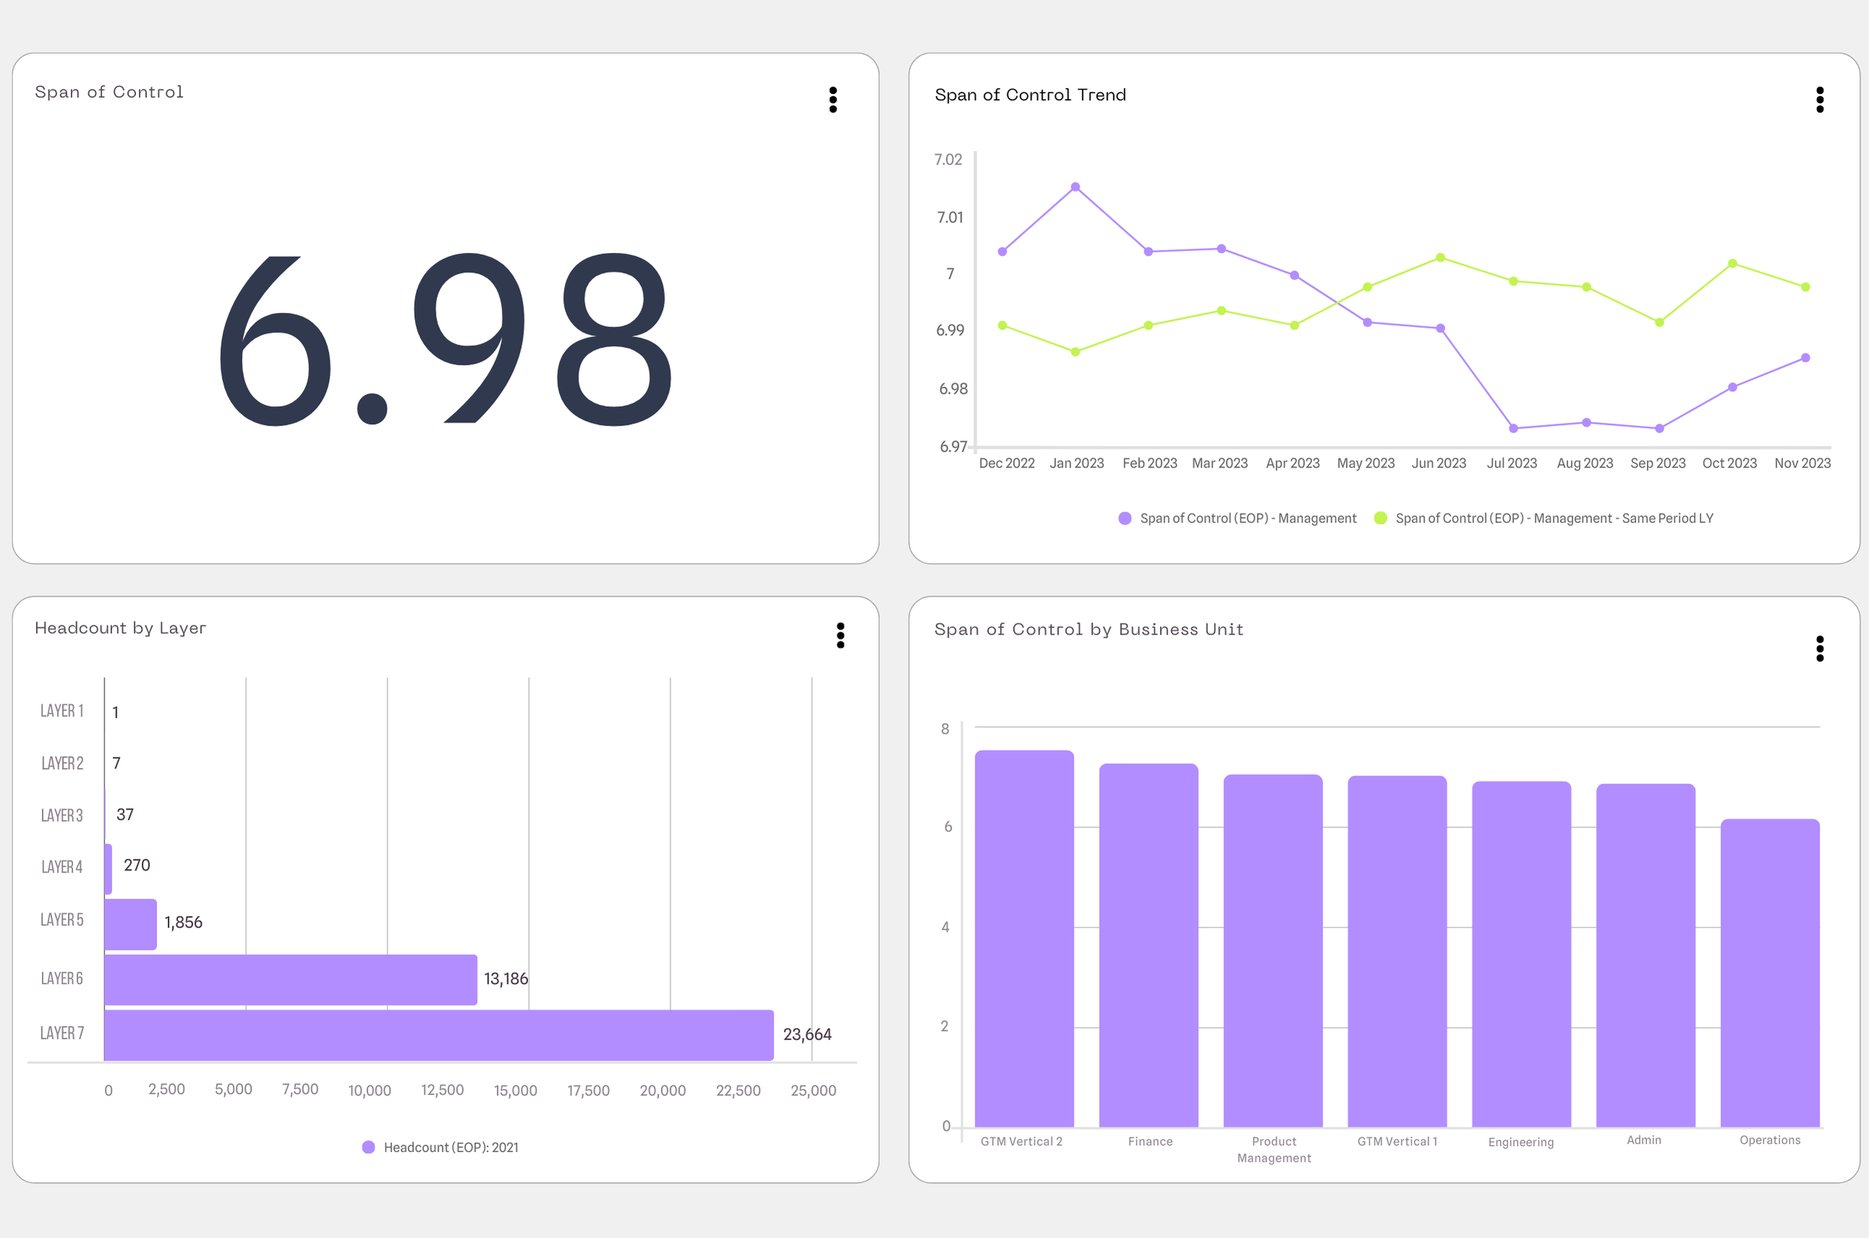Expand the Business Unit chart options list
The width and height of the screenshot is (1869, 1238).
pos(1821,649)
